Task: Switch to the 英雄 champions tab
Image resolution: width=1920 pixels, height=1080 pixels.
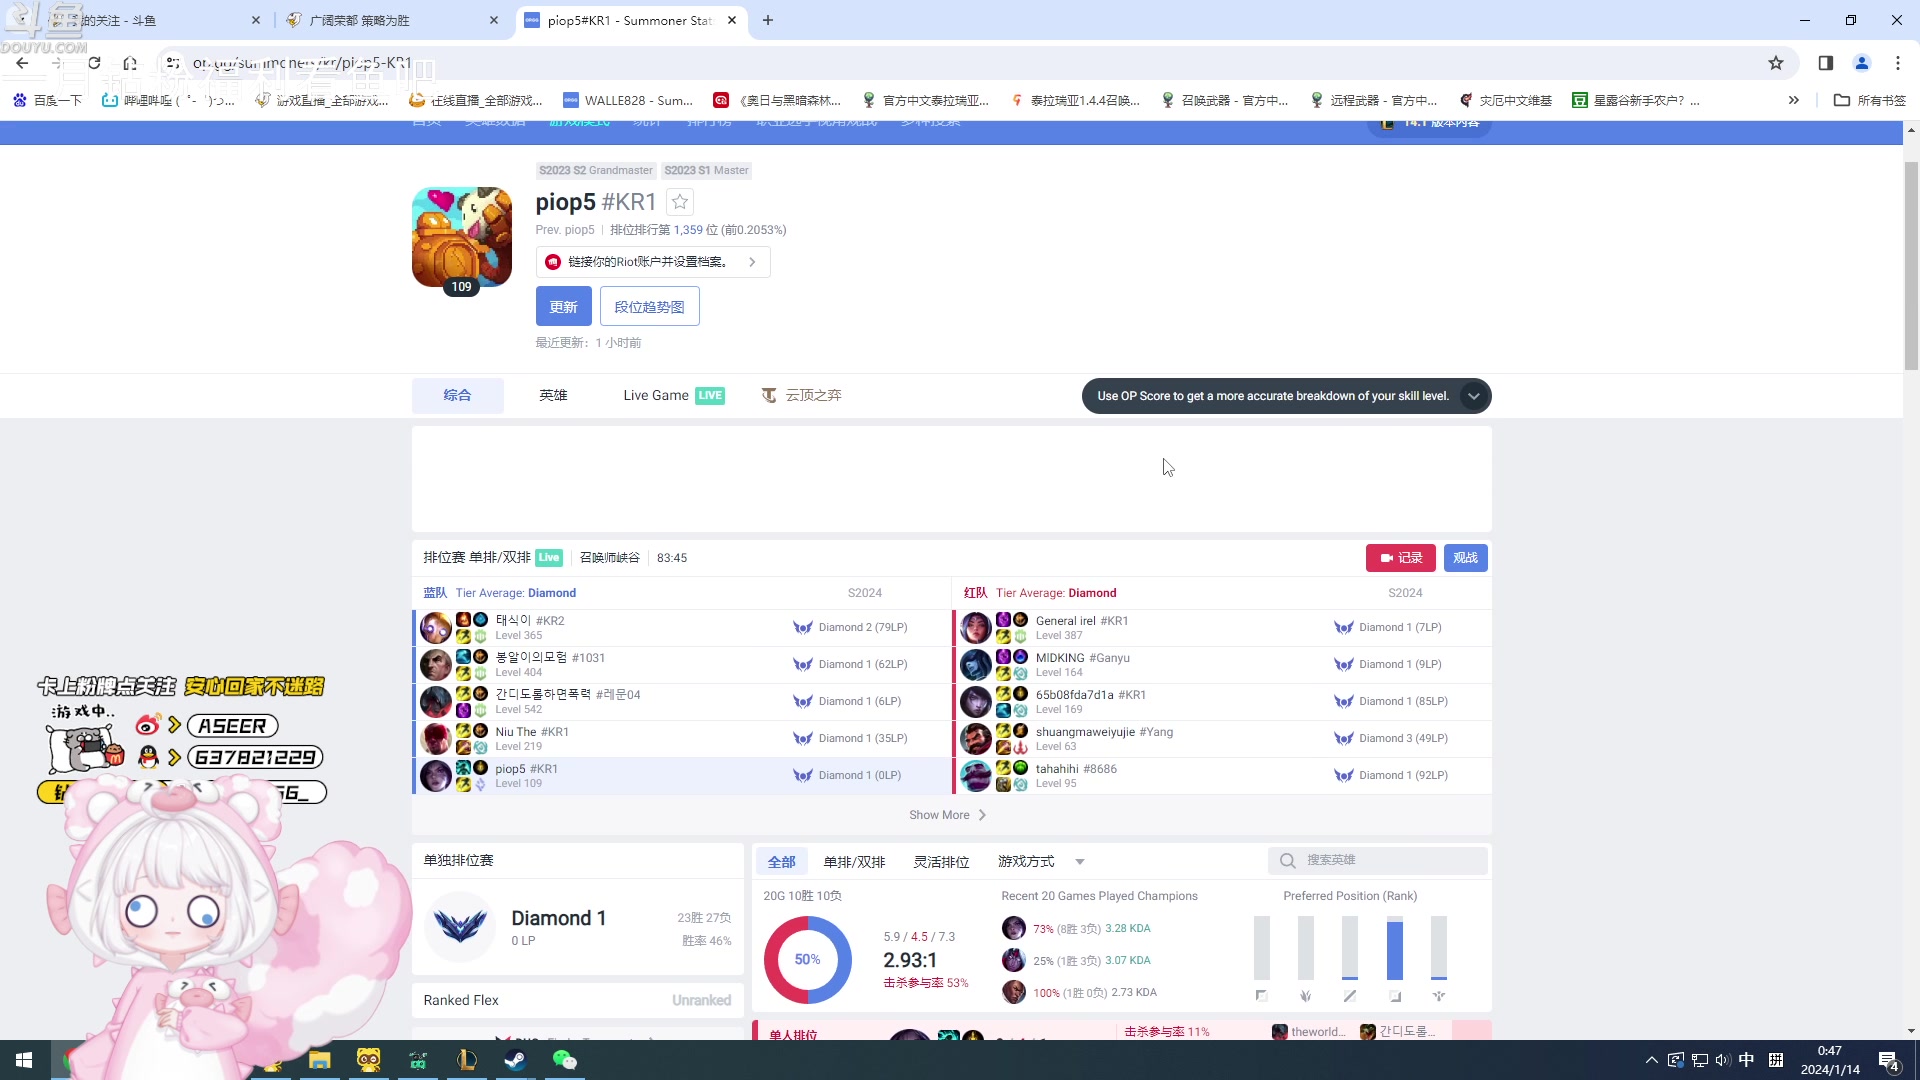Action: click(x=553, y=396)
